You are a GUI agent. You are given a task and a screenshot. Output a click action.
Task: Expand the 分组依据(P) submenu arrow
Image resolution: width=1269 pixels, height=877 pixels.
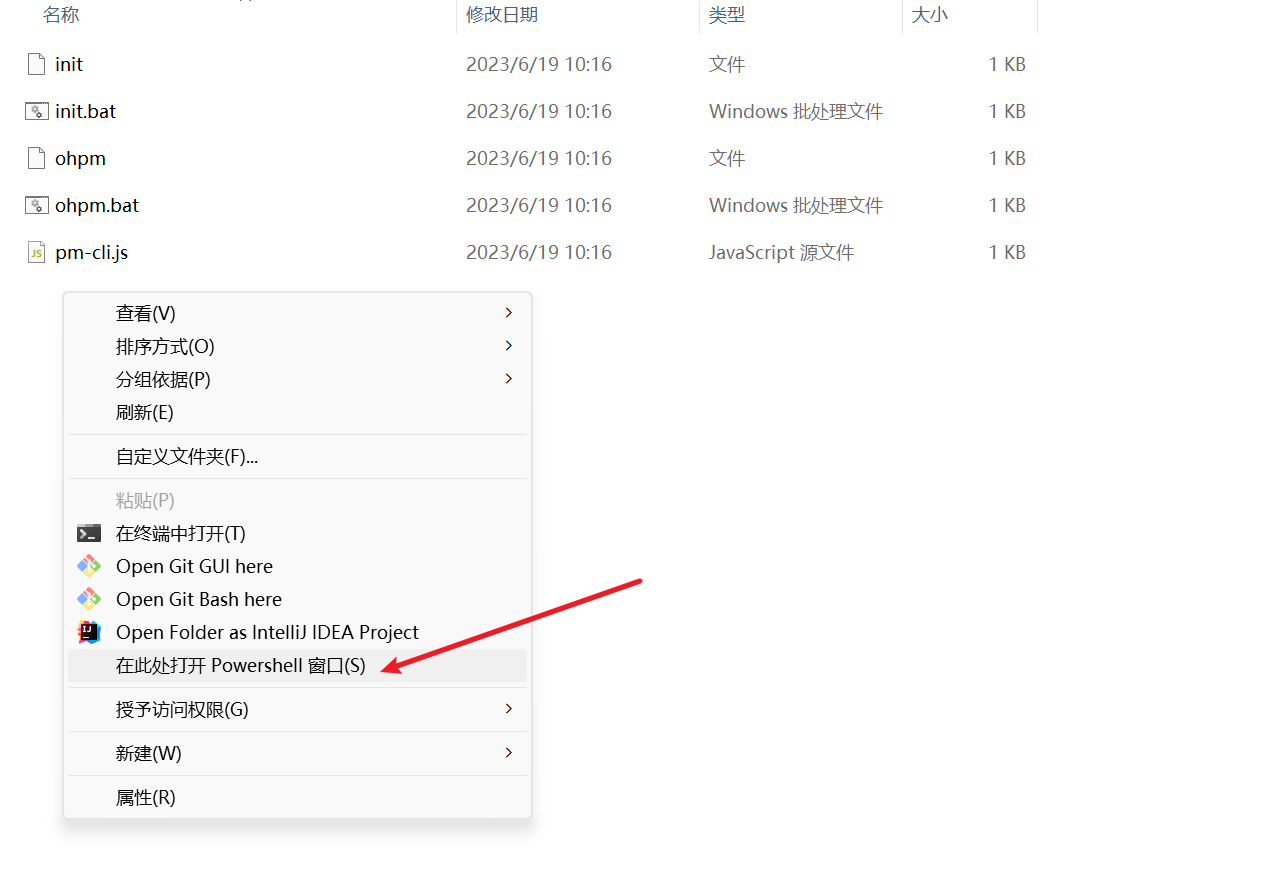tap(508, 379)
